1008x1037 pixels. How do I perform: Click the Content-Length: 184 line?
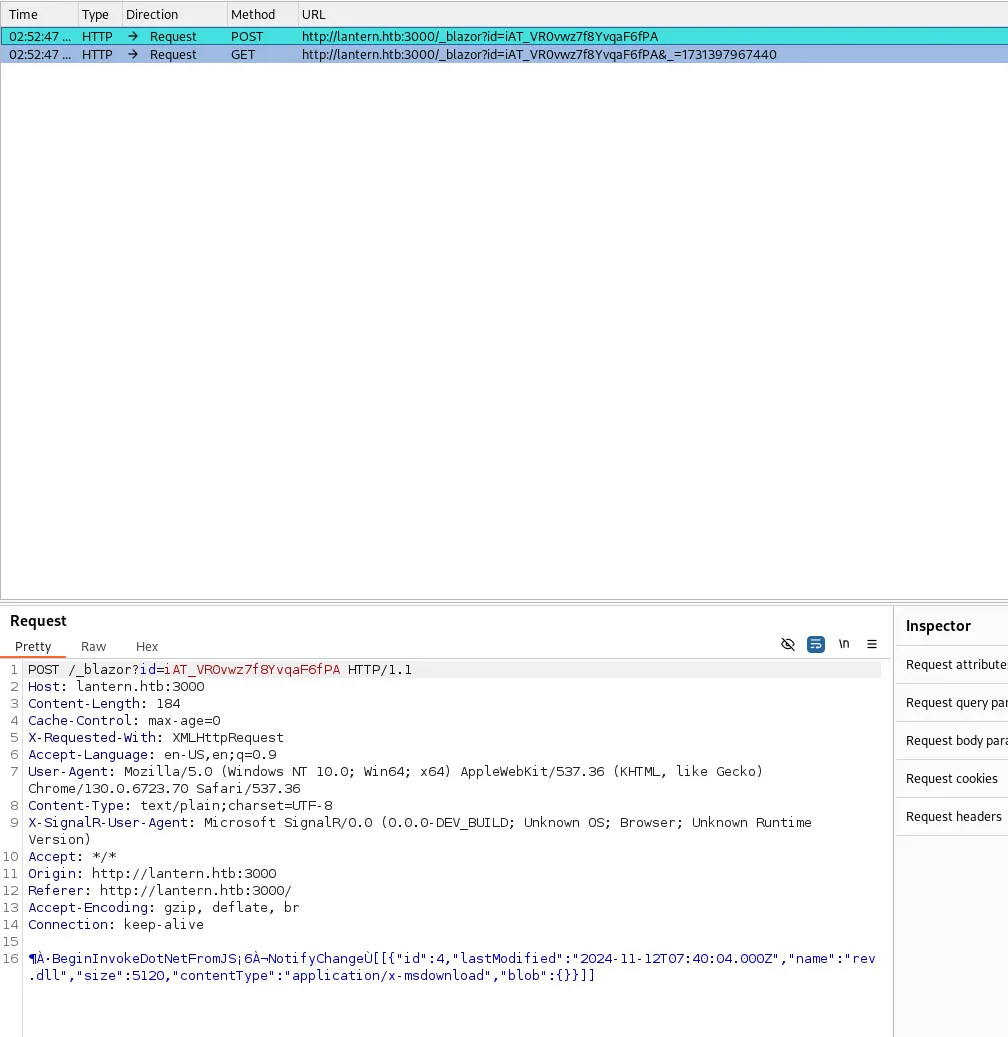(104, 704)
